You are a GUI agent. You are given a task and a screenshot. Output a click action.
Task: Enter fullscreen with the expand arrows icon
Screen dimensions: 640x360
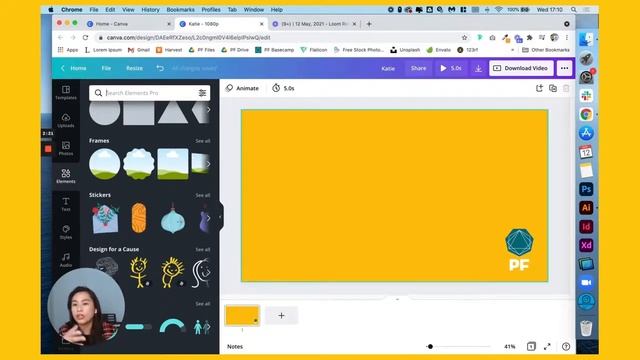(x=547, y=347)
